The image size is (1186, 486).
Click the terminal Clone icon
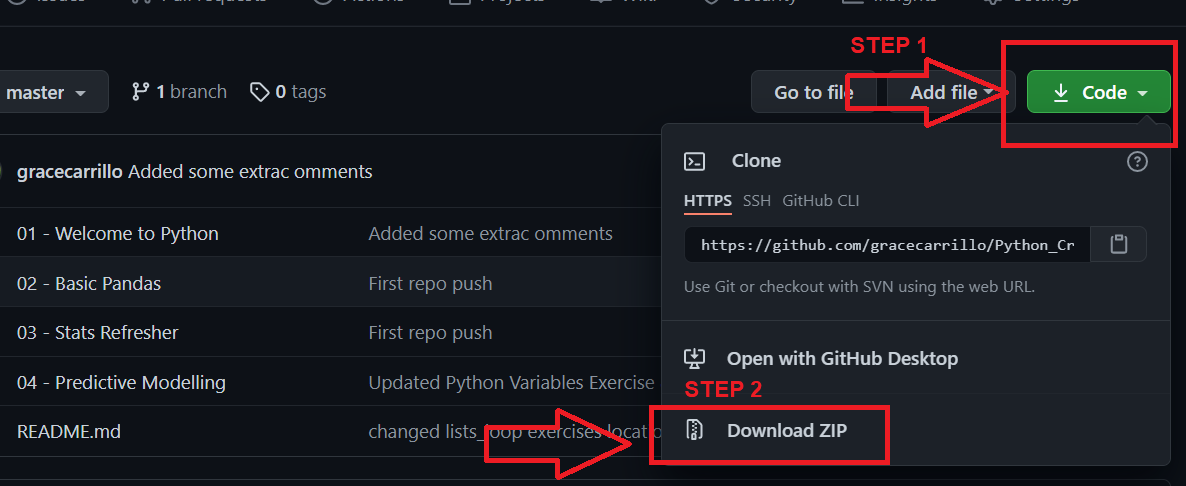tap(694, 161)
